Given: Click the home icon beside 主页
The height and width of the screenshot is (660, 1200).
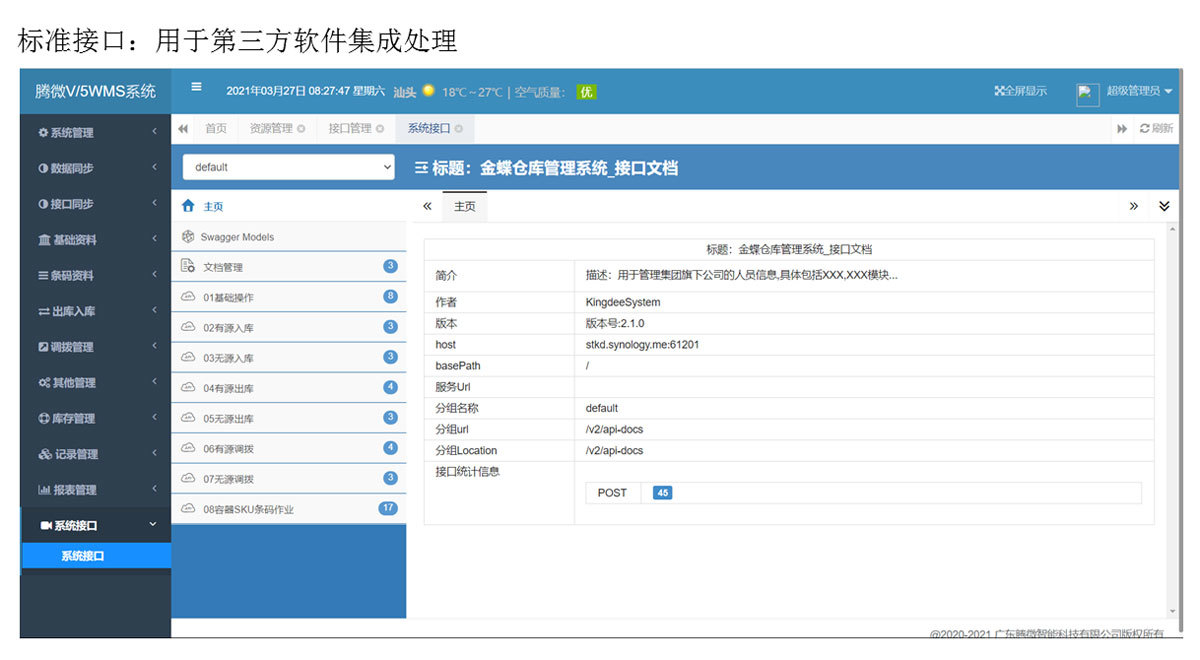Looking at the screenshot, I should click(187, 206).
